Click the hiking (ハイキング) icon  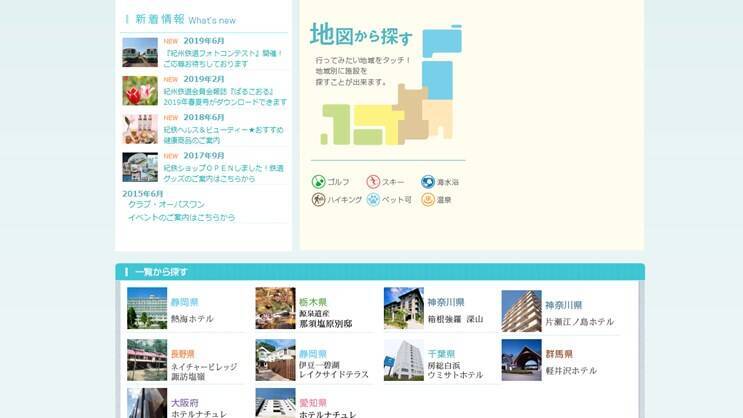click(x=318, y=200)
